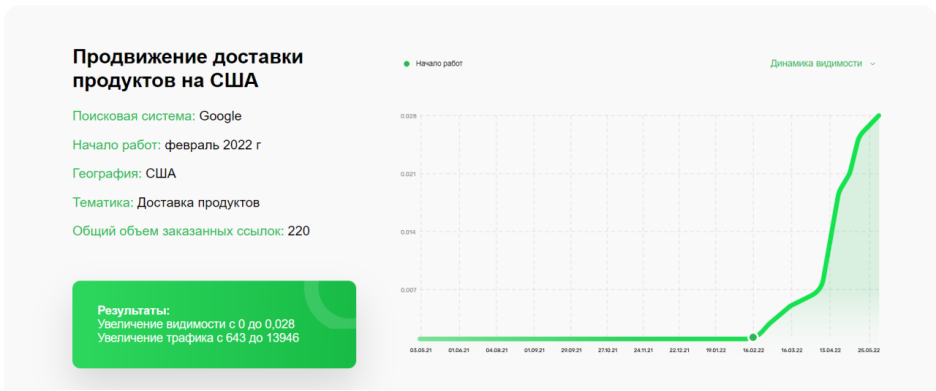Click heading Продвижение доставки продуктов на США
Image resolution: width=936 pixels, height=391 pixels.
[188, 69]
